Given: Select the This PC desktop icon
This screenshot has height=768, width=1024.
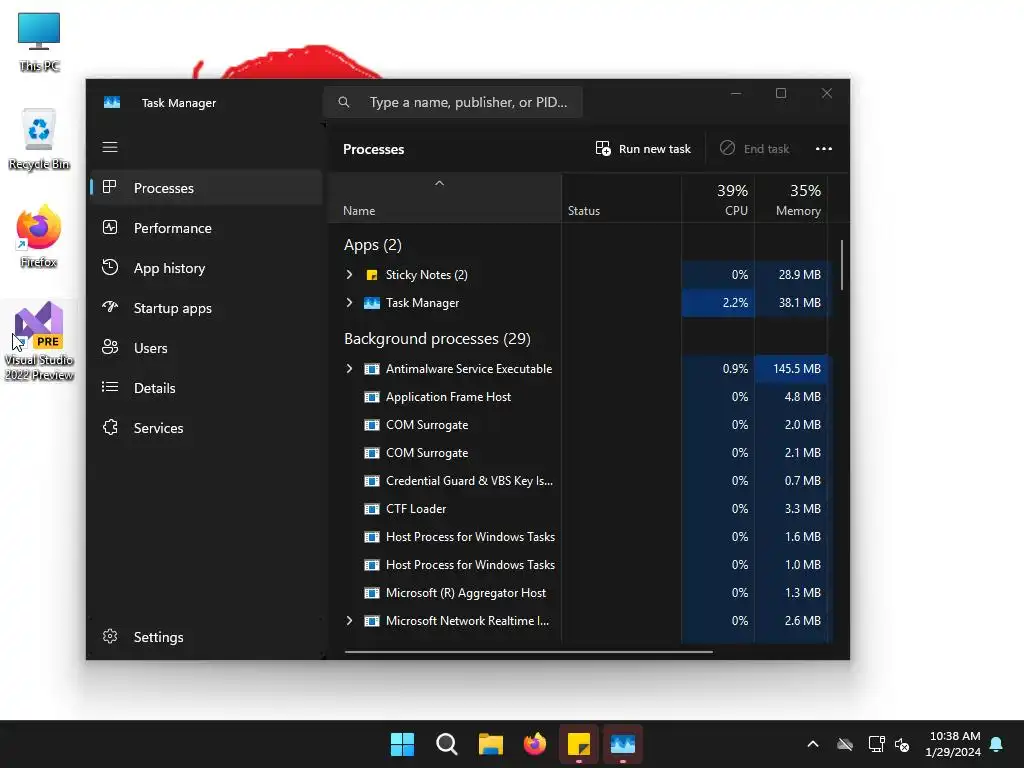Looking at the screenshot, I should tap(39, 42).
